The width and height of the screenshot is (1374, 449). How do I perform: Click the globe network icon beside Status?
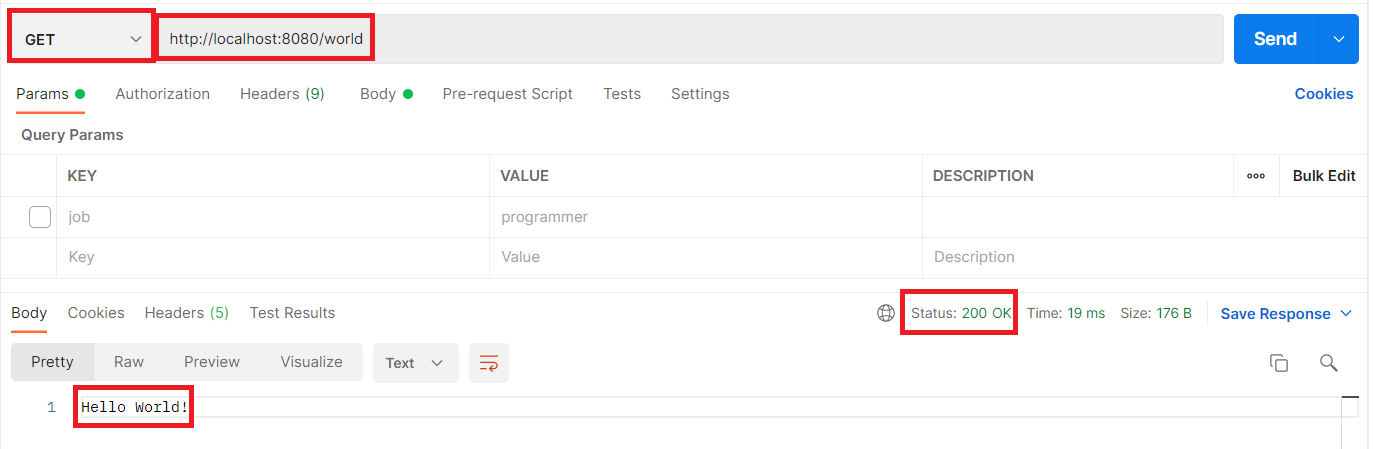click(885, 313)
